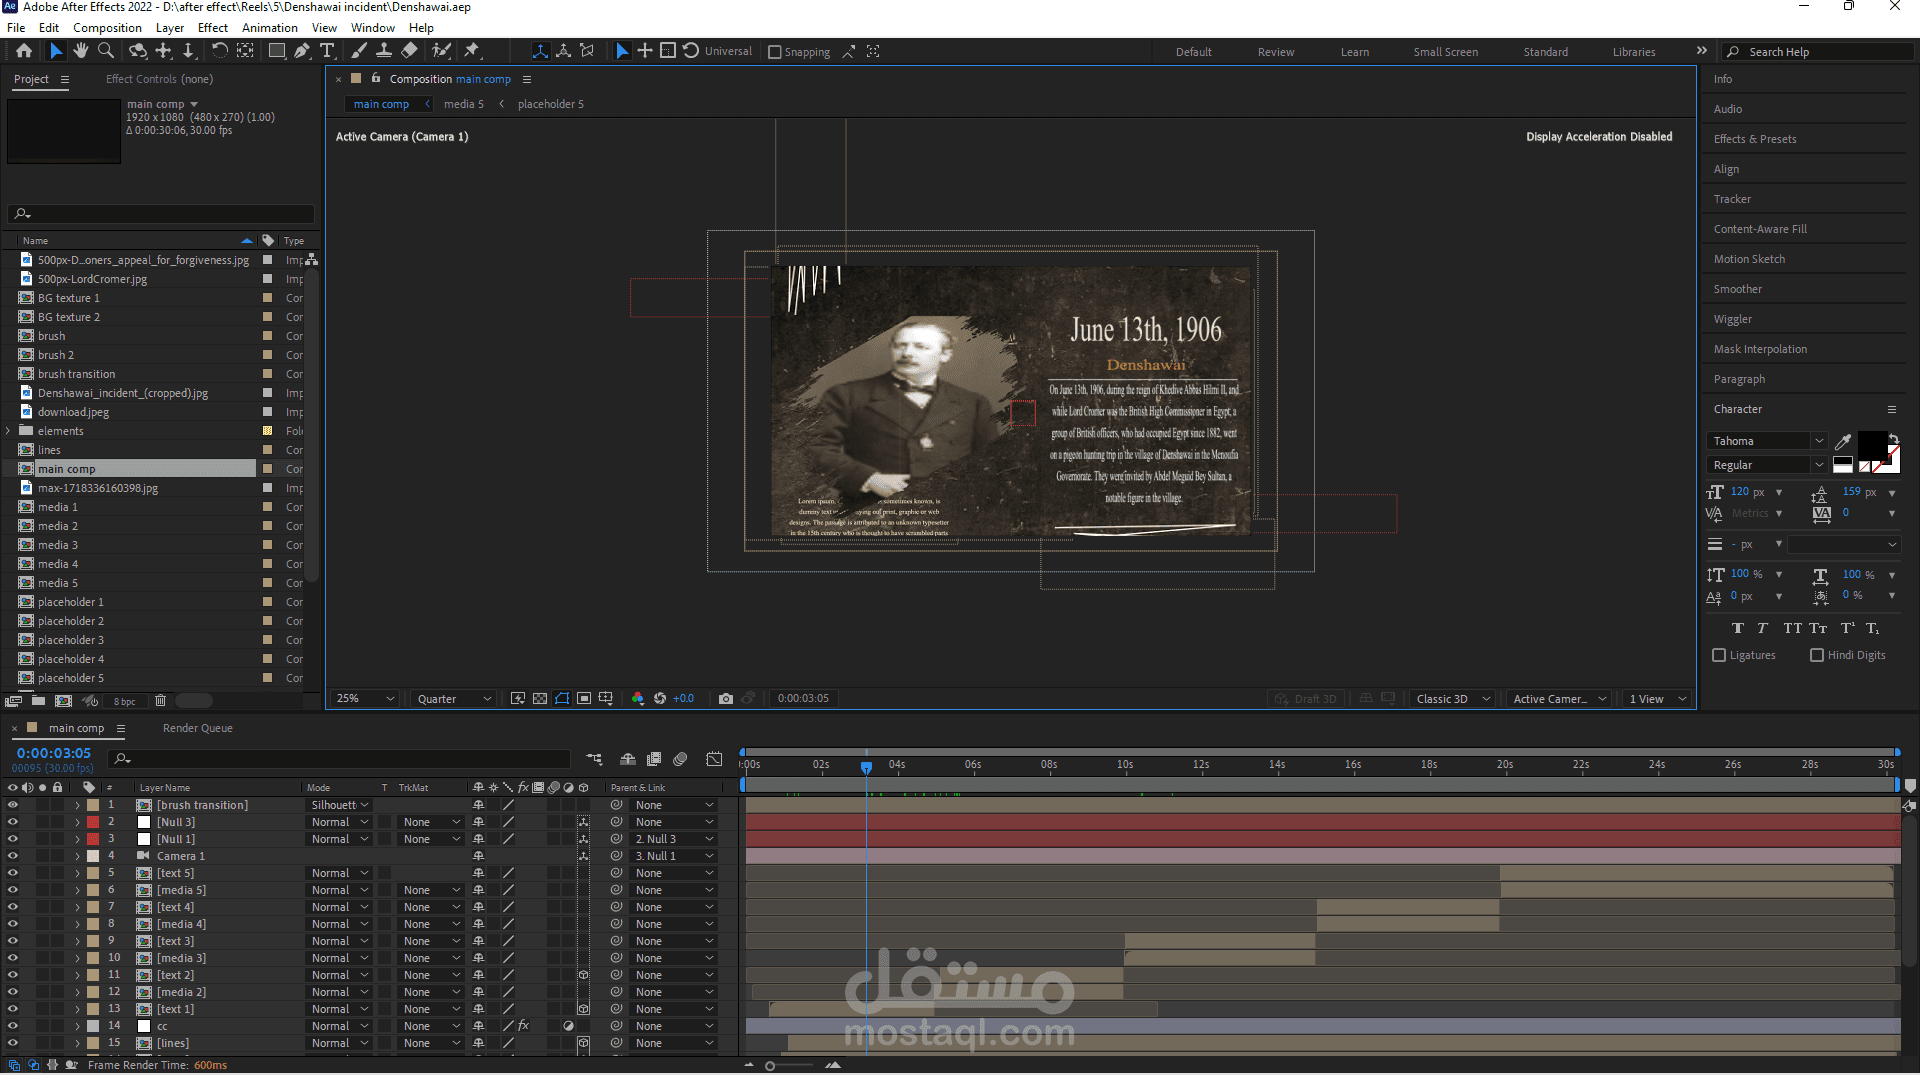Select the Clone Stamp tool
Image resolution: width=1920 pixels, height=1075 pixels.
[x=383, y=51]
